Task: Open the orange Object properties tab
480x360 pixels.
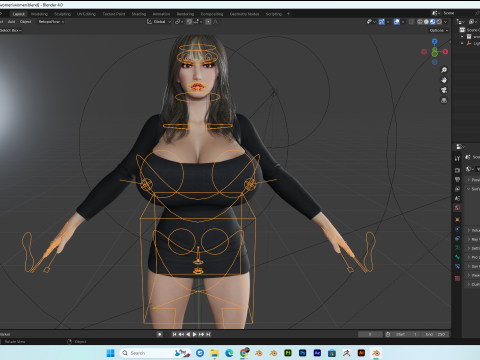Action: click(x=457, y=219)
